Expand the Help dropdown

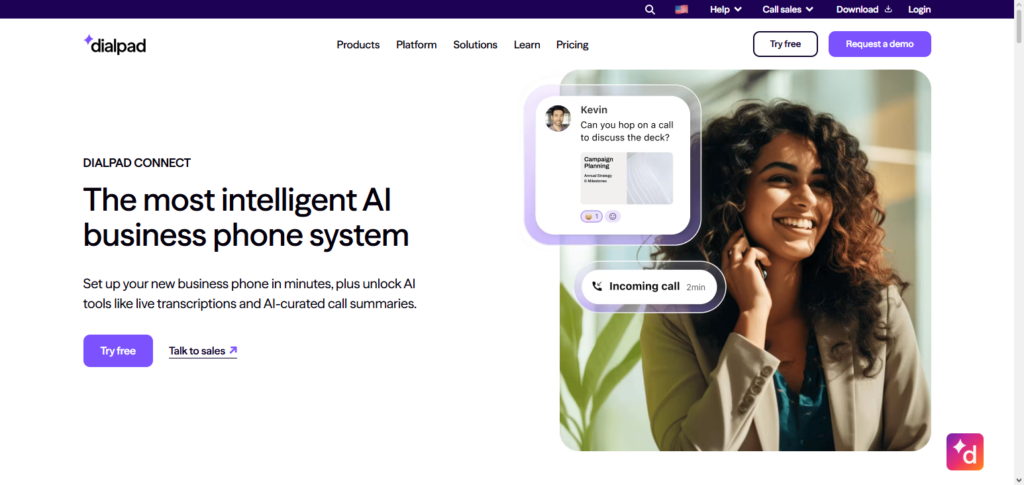(726, 9)
